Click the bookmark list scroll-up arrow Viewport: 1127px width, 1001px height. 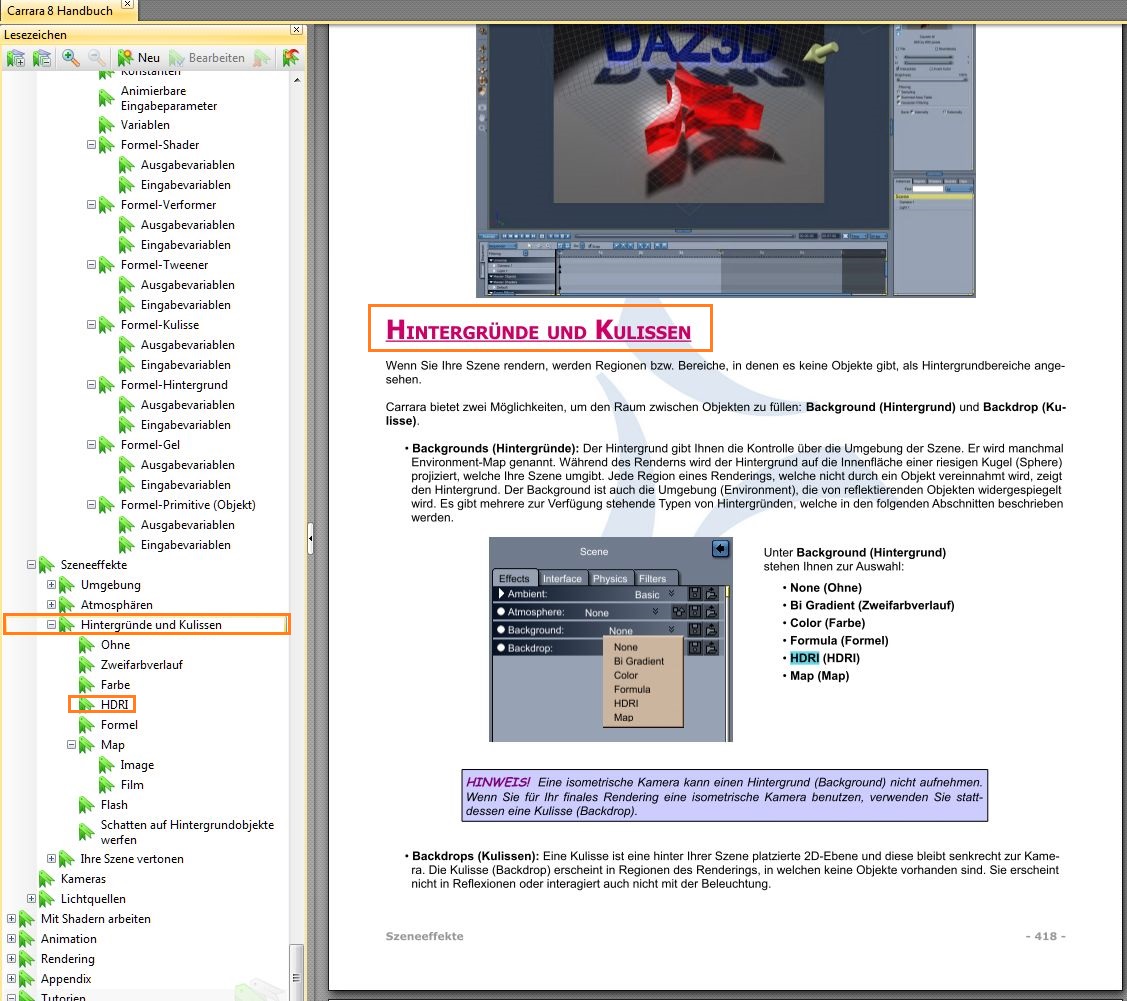pyautogui.click(x=297, y=80)
